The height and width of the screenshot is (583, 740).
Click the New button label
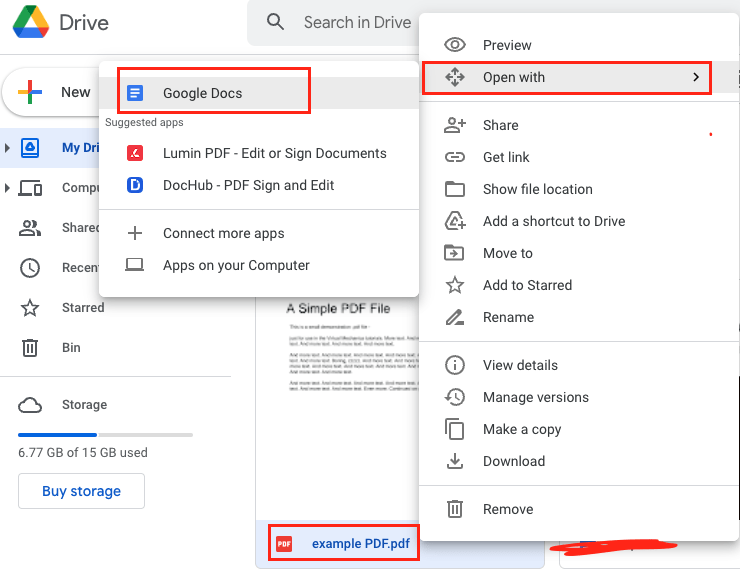[76, 92]
